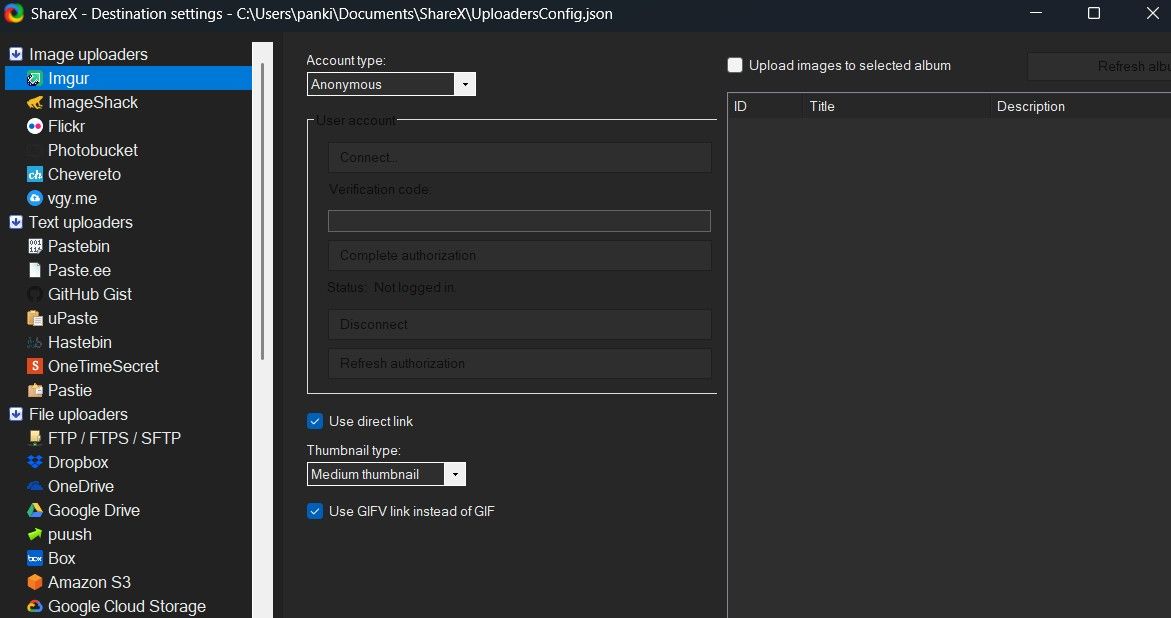Click the Verification code input field
Viewport: 1171px width, 618px height.
pyautogui.click(x=519, y=221)
